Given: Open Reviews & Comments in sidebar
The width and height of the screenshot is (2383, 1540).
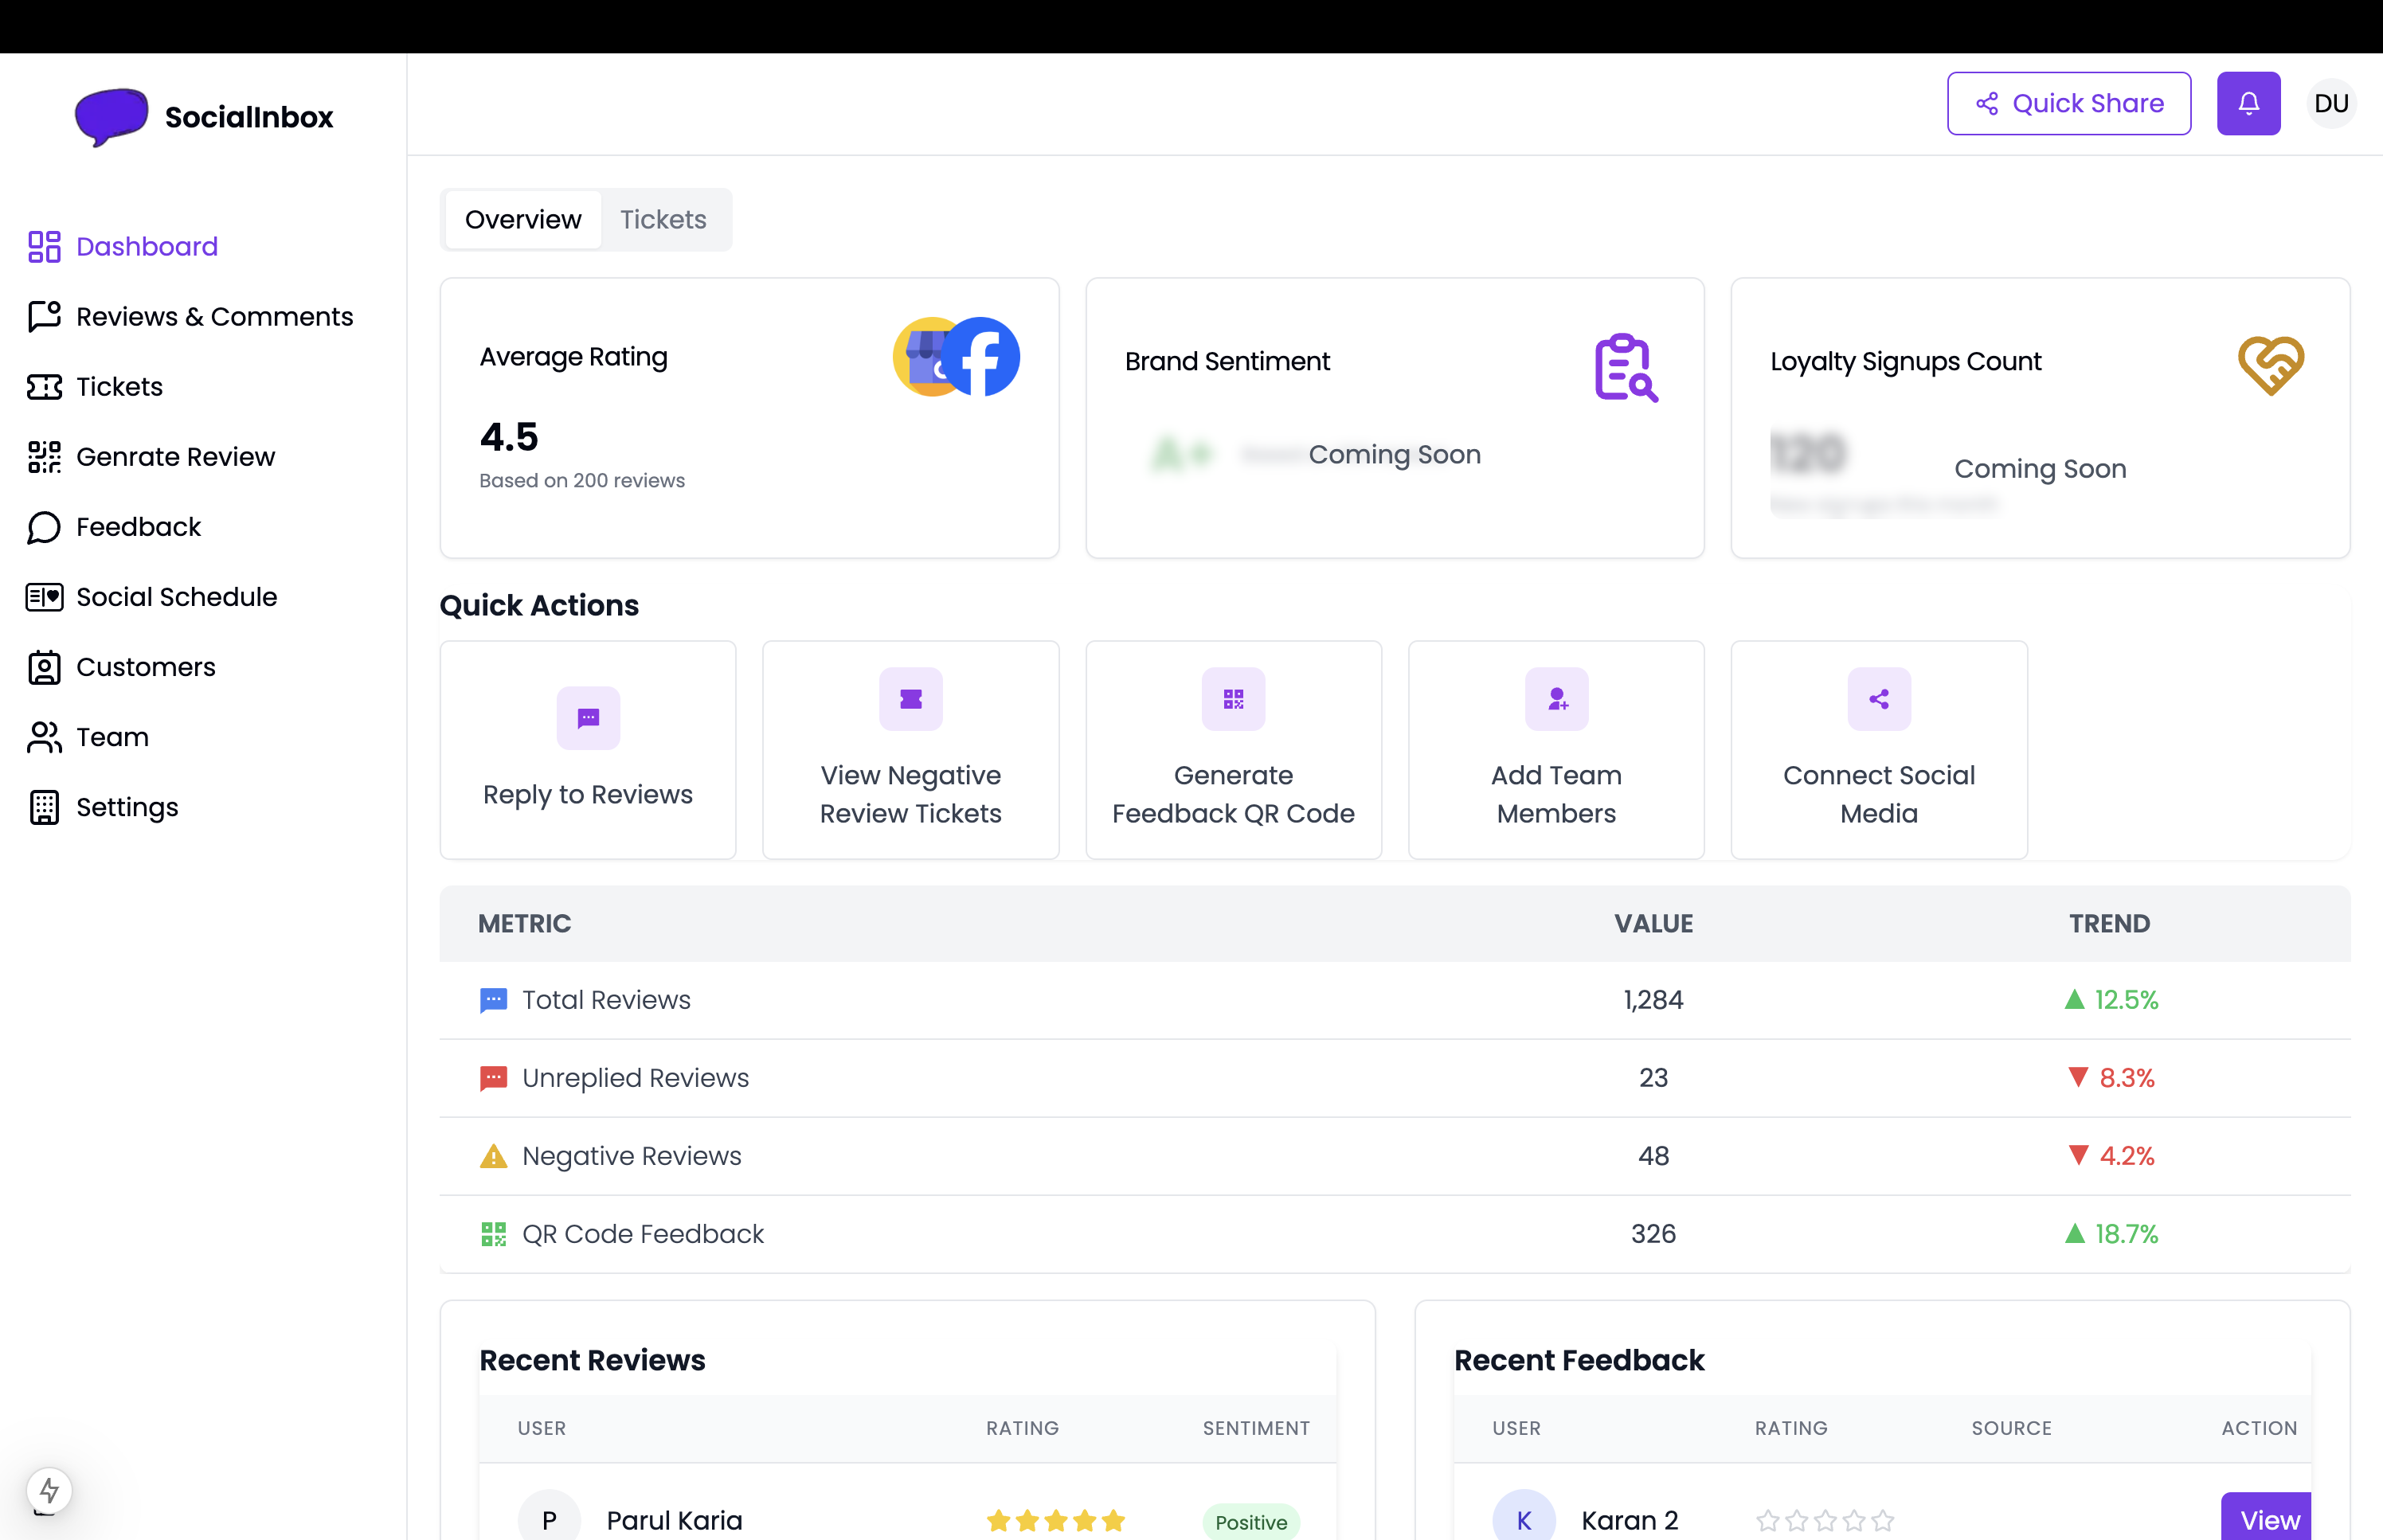Looking at the screenshot, I should pos(214,316).
